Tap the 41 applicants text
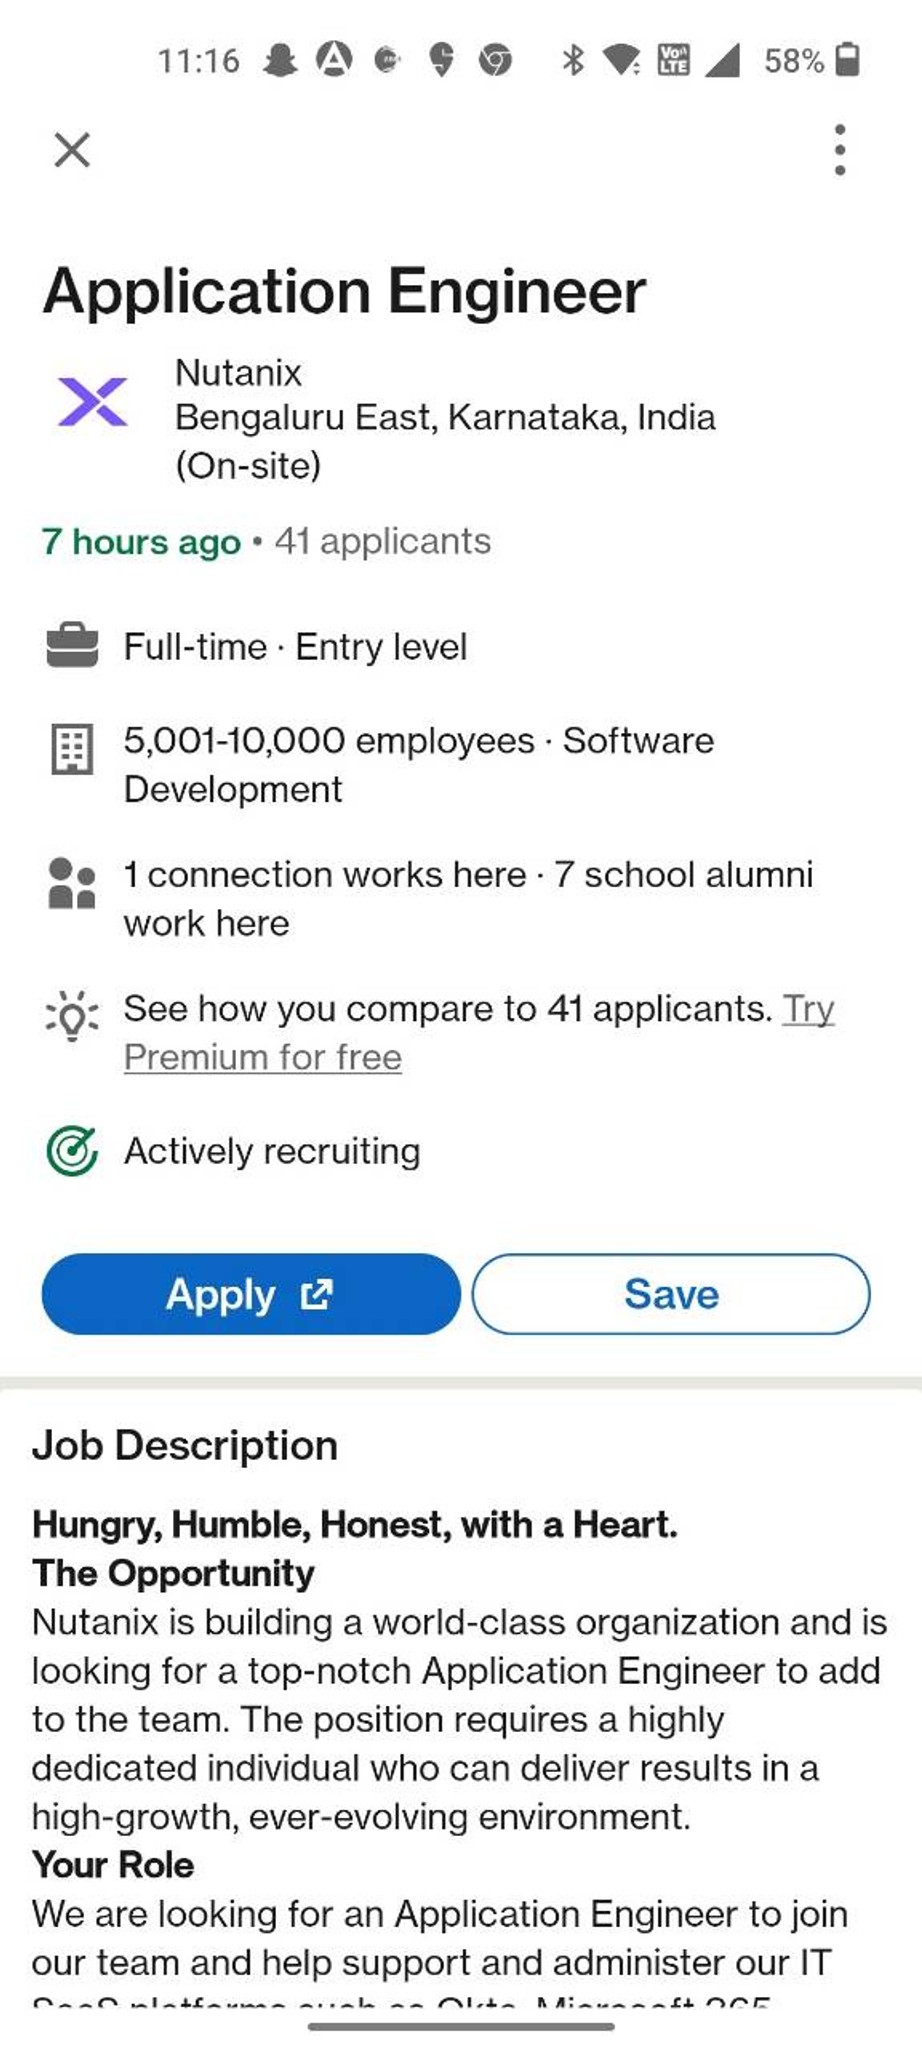 point(383,541)
